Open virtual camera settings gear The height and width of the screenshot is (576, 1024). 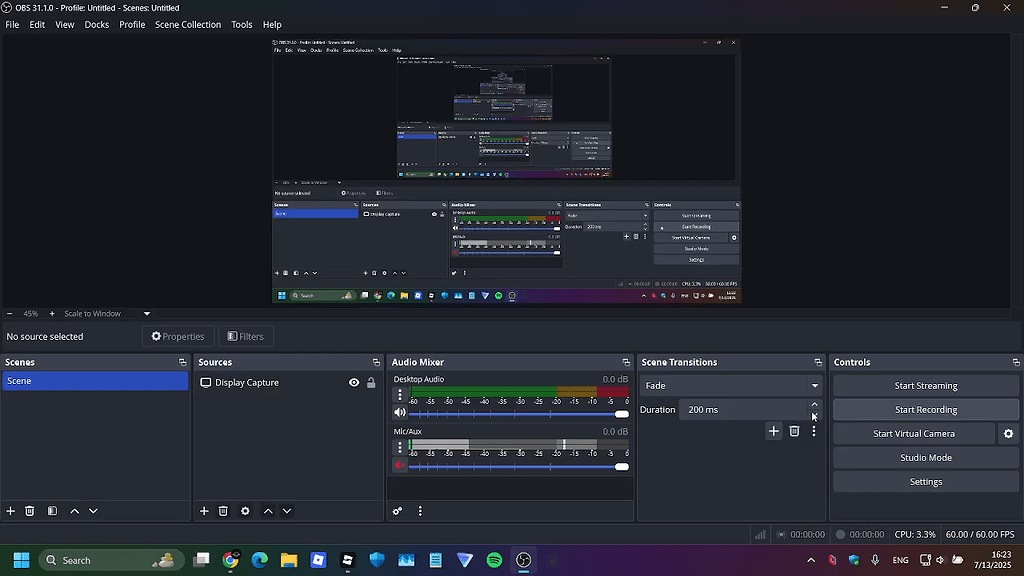coord(1008,434)
